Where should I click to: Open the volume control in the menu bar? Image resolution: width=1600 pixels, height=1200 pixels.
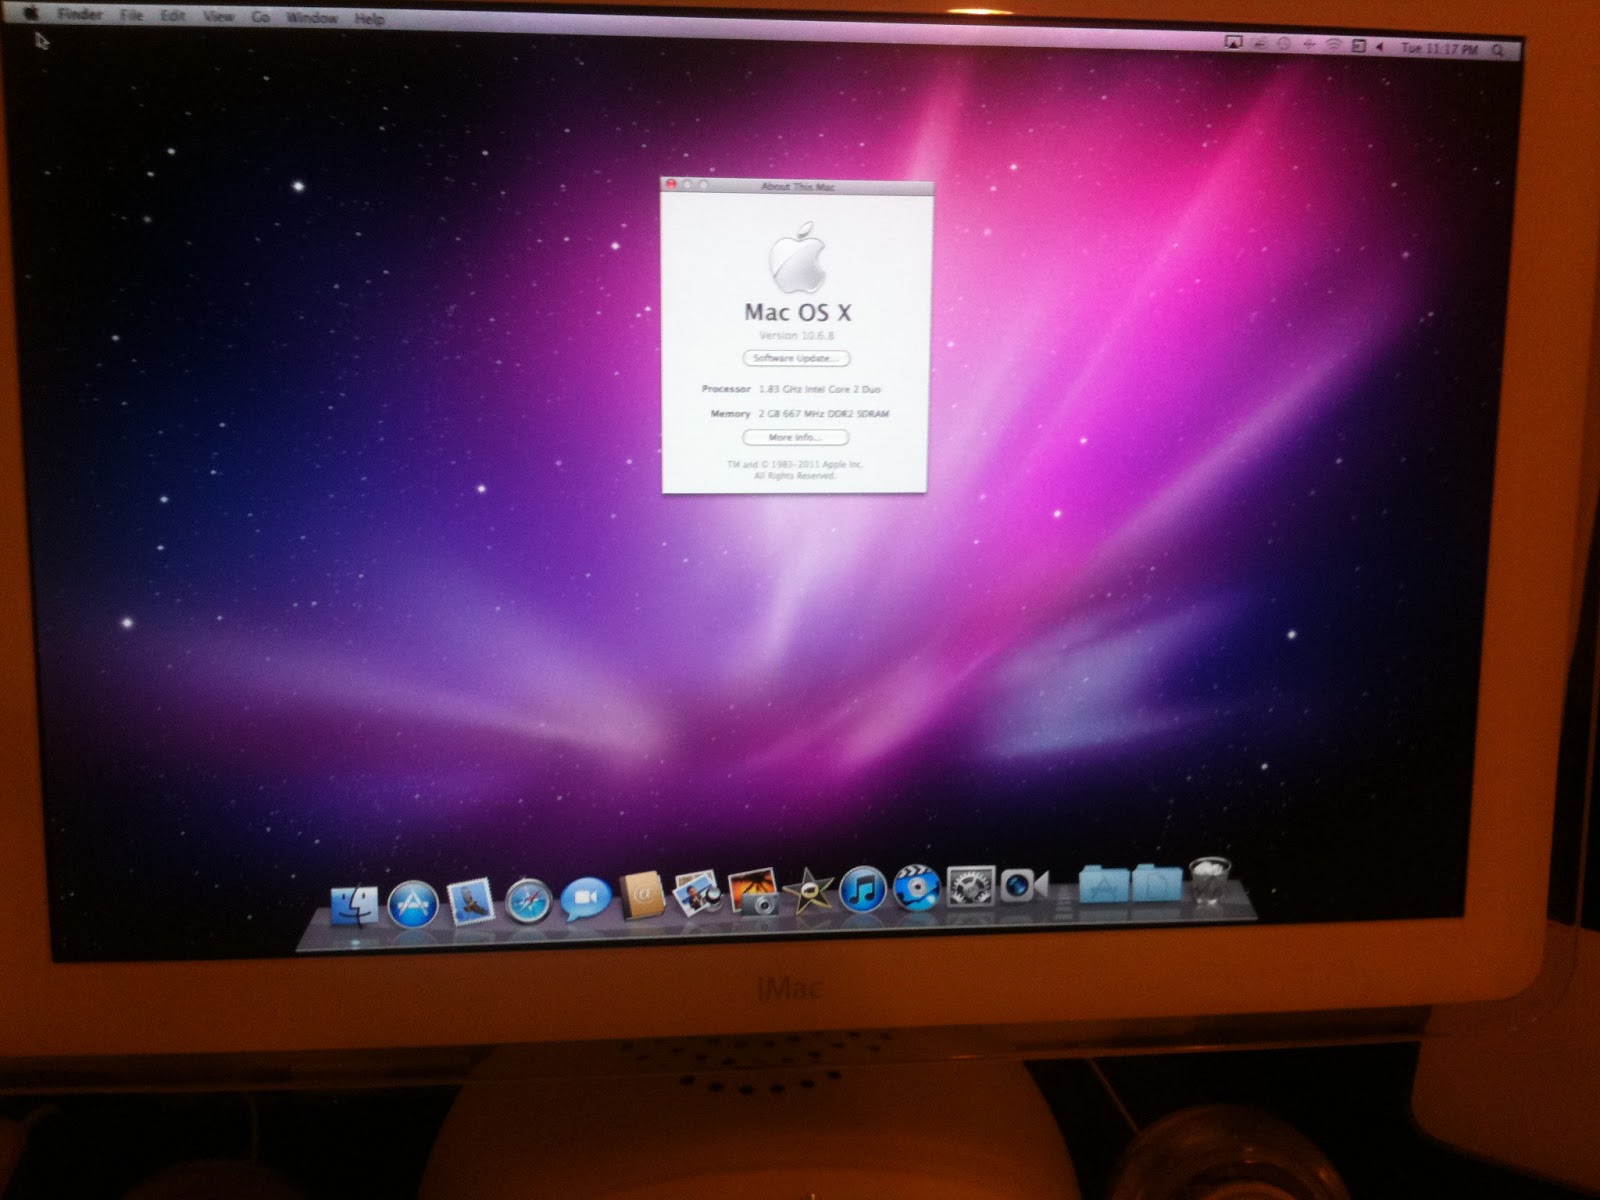click(x=1378, y=44)
